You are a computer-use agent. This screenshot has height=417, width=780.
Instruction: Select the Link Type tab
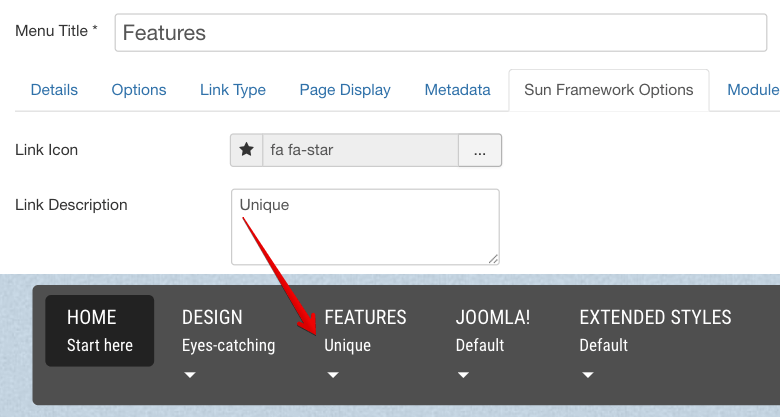click(x=233, y=90)
